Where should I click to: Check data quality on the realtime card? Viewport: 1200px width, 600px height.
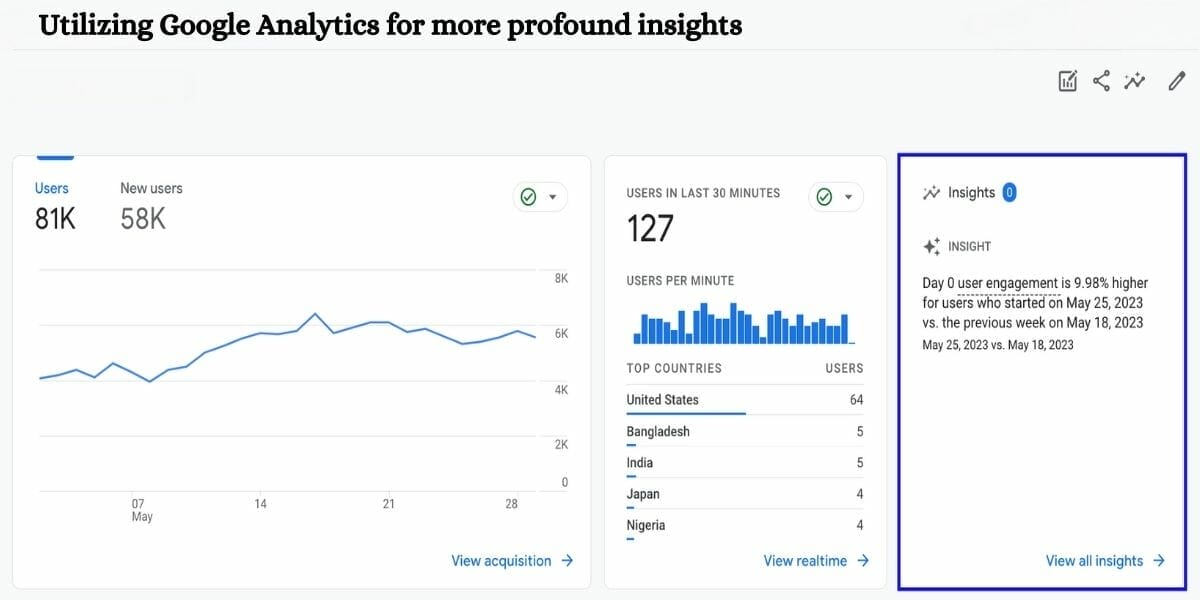click(x=824, y=196)
